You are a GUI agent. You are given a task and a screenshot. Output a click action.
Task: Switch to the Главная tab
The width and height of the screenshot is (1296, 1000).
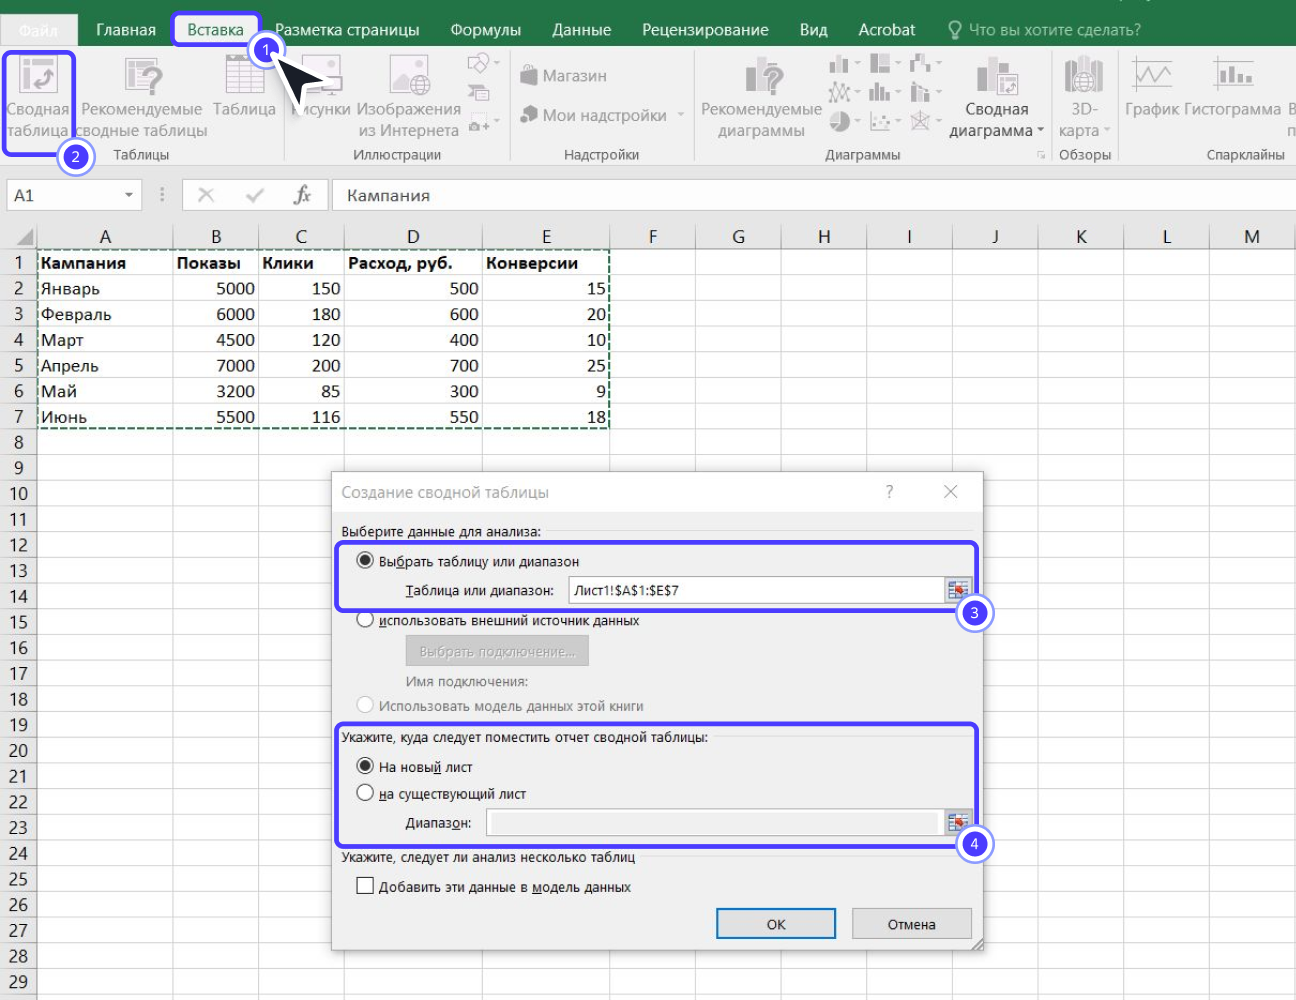126,30
